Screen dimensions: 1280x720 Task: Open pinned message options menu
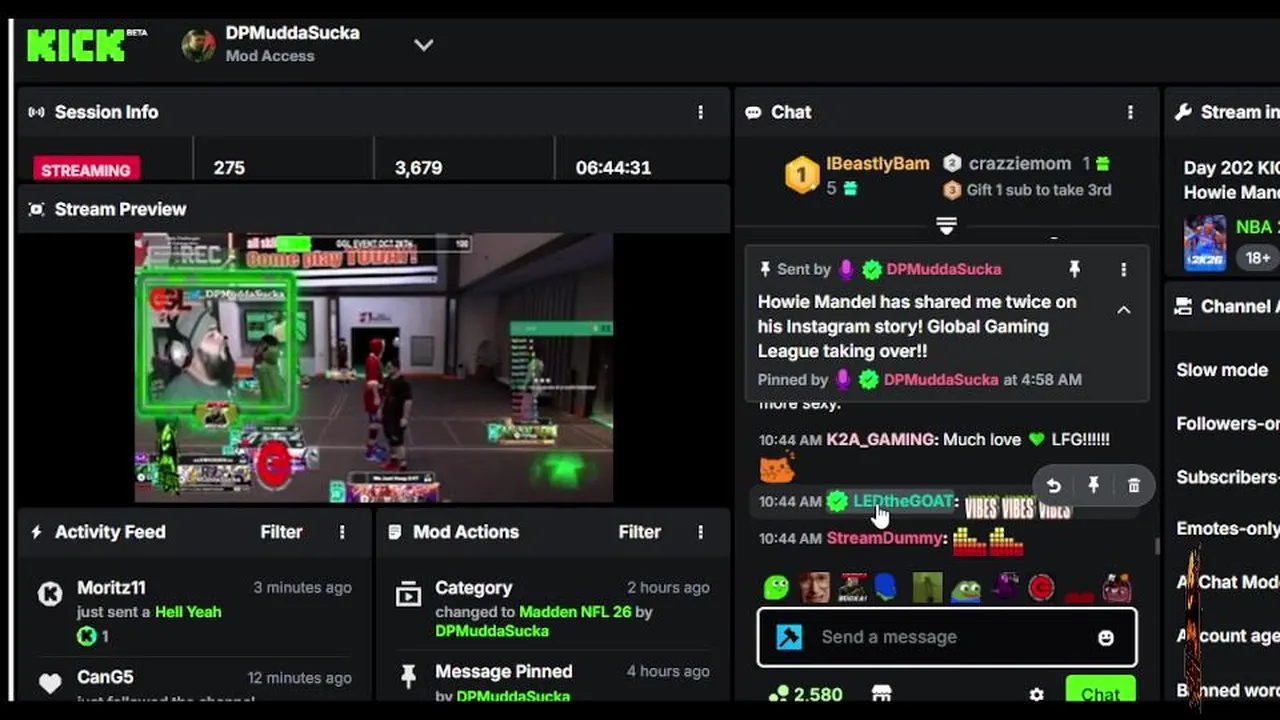(x=1123, y=269)
